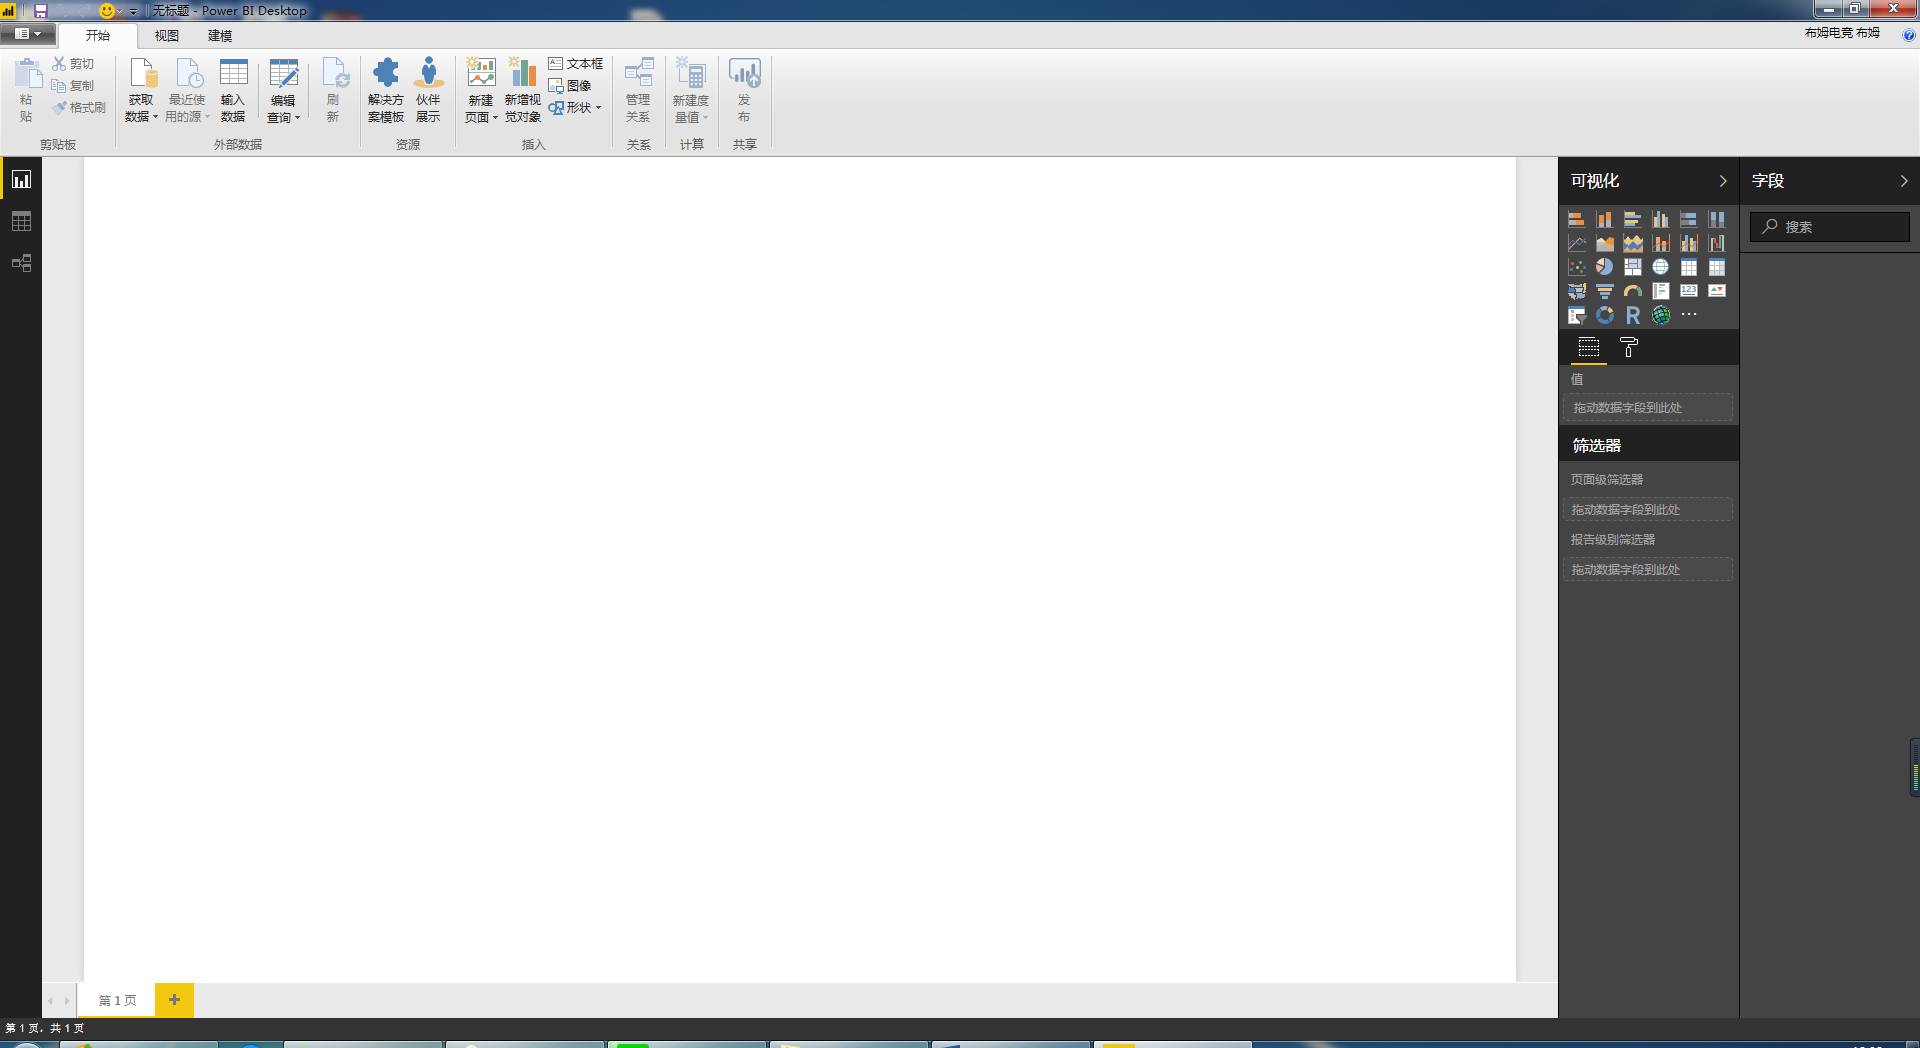Select the line chart visual
Screen dimensions: 1920x1048
tap(1576, 243)
